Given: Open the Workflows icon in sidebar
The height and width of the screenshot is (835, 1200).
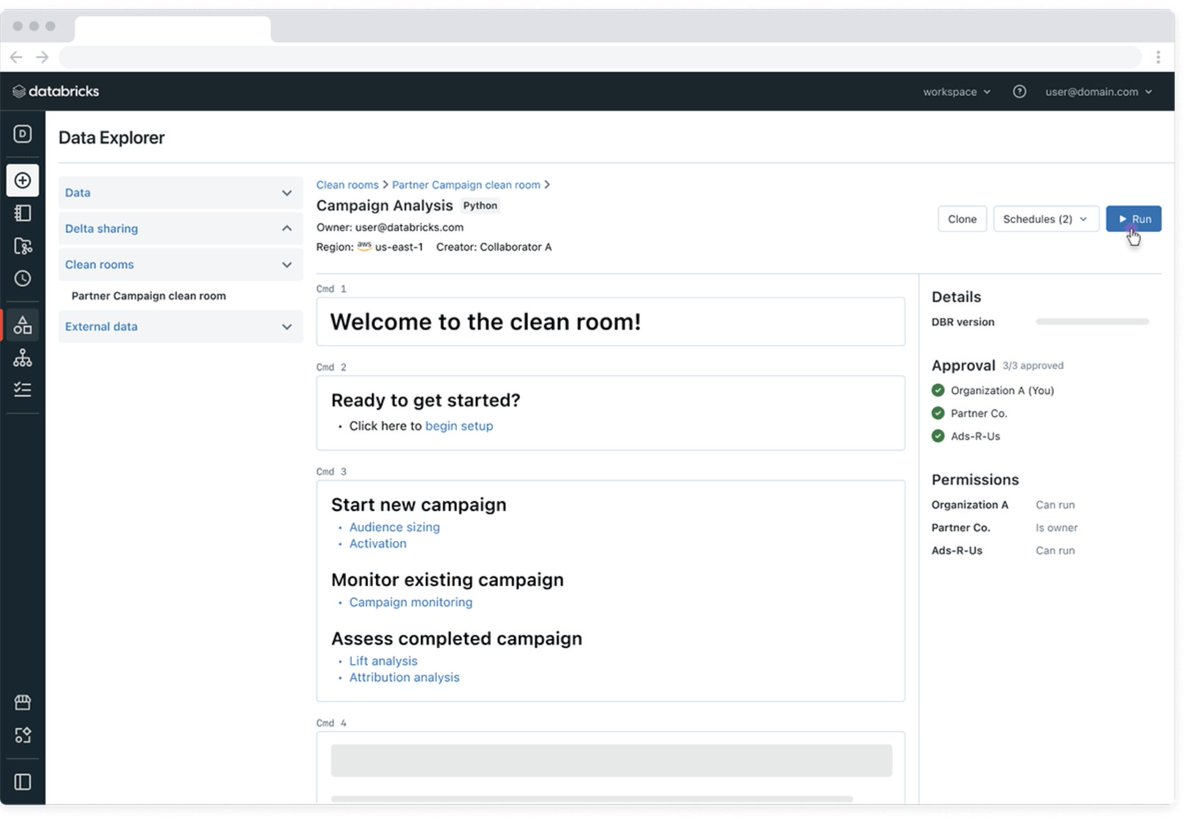Looking at the screenshot, I should tap(22, 389).
